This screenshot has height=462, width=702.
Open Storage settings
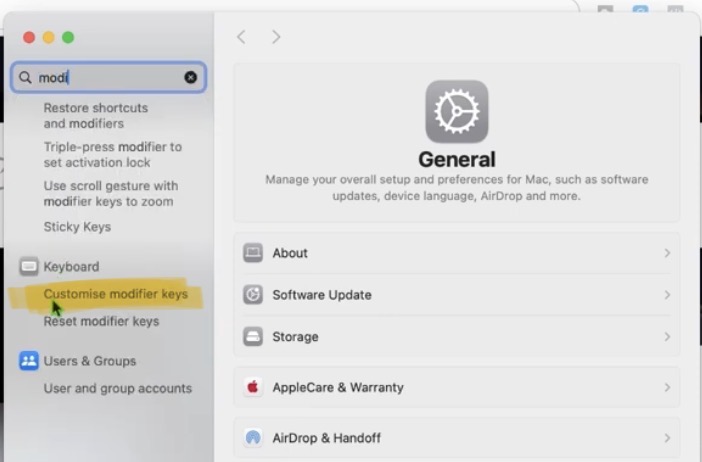[x=457, y=336]
